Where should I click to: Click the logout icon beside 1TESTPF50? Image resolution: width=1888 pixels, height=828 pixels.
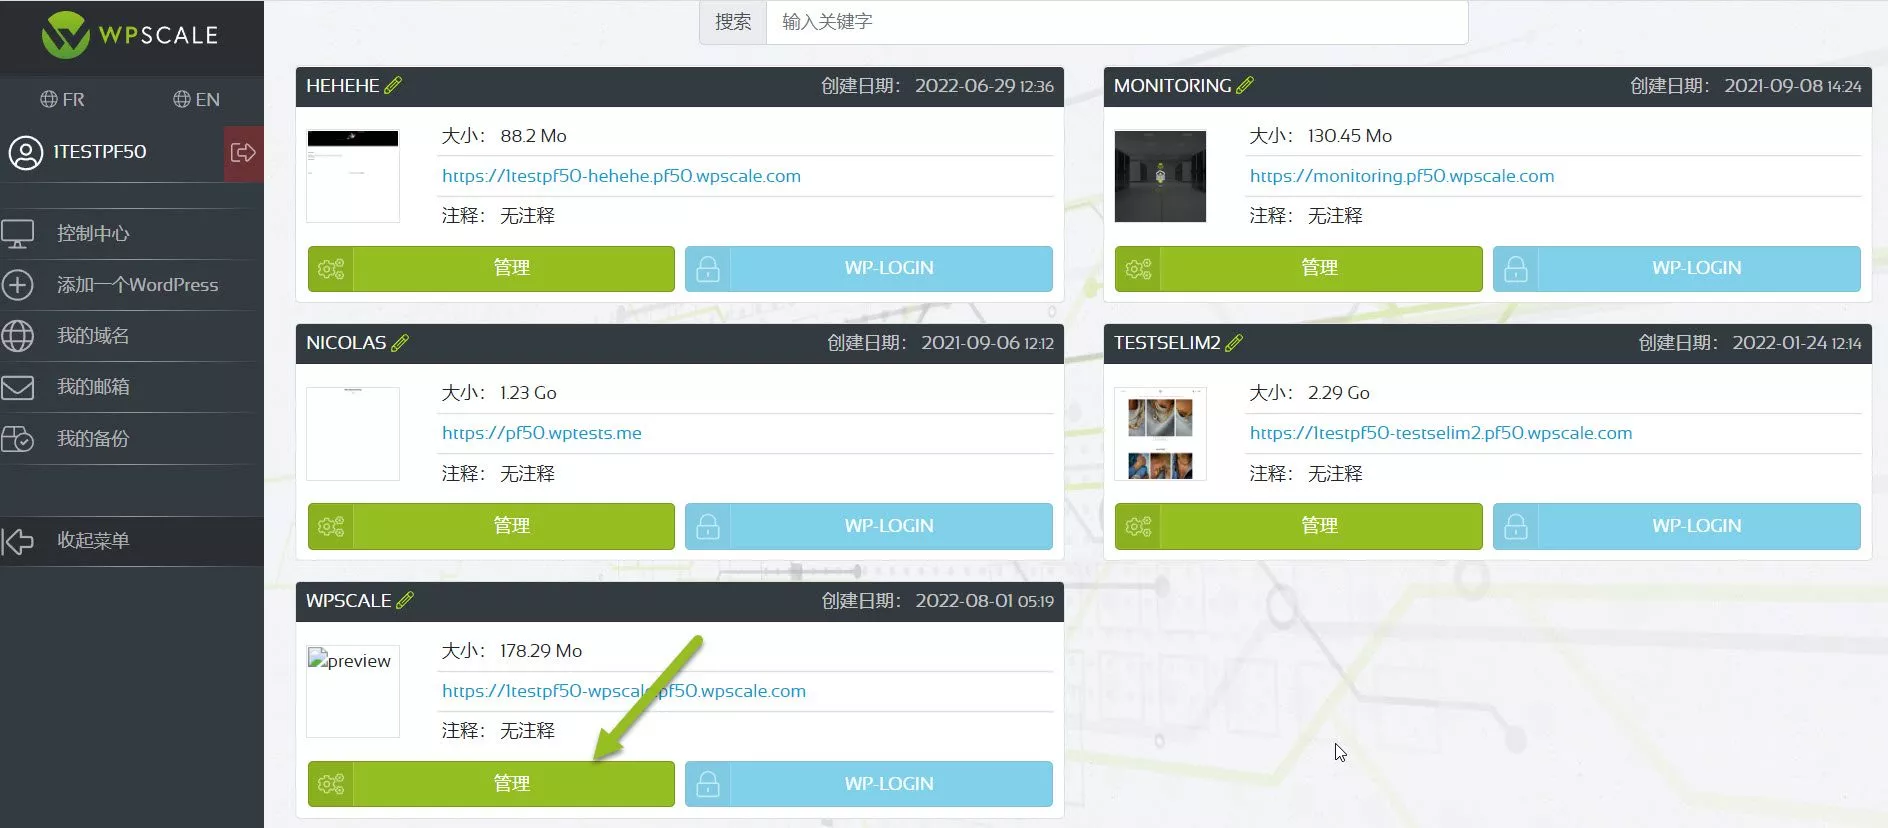coord(243,153)
